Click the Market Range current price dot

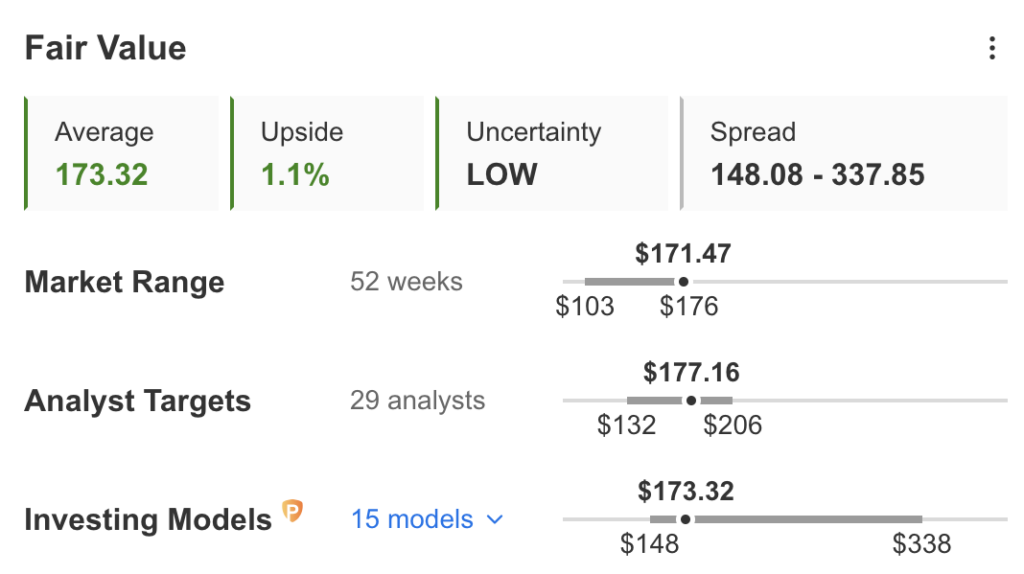(x=683, y=282)
